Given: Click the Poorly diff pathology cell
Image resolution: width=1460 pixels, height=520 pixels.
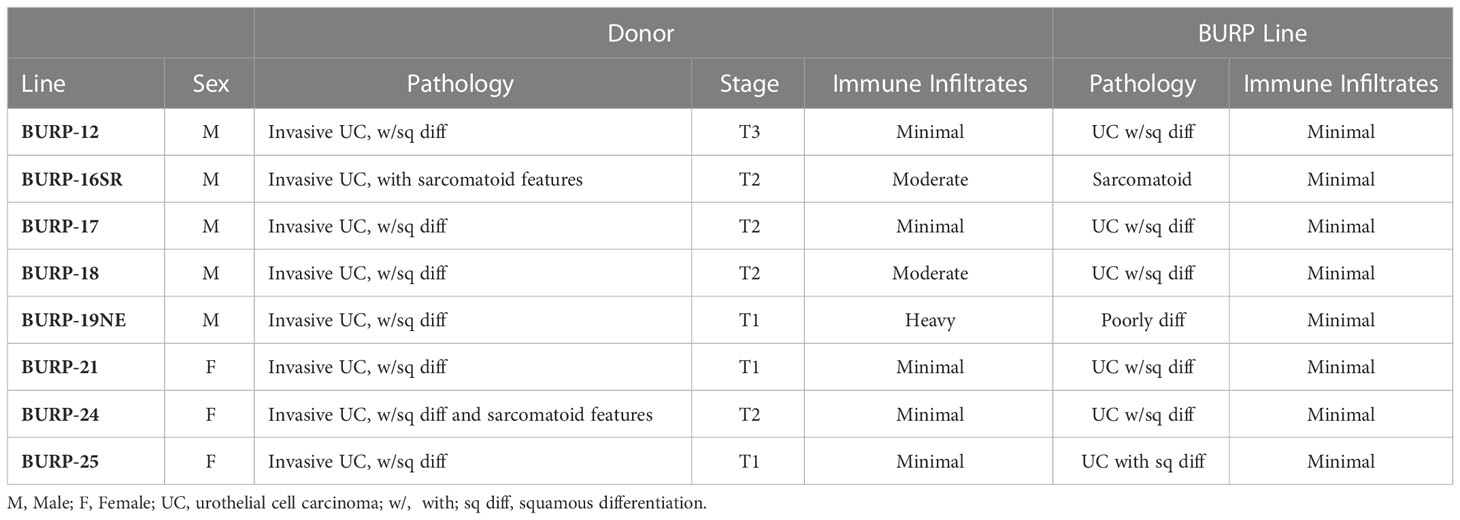Looking at the screenshot, I should pyautogui.click(x=1142, y=321).
